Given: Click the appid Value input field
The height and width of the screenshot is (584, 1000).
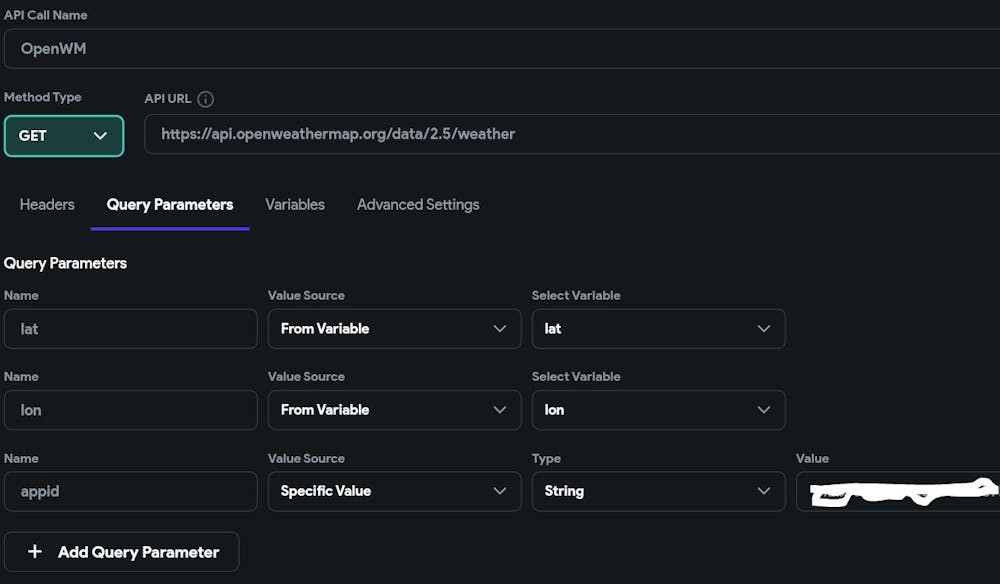Looking at the screenshot, I should [897, 491].
